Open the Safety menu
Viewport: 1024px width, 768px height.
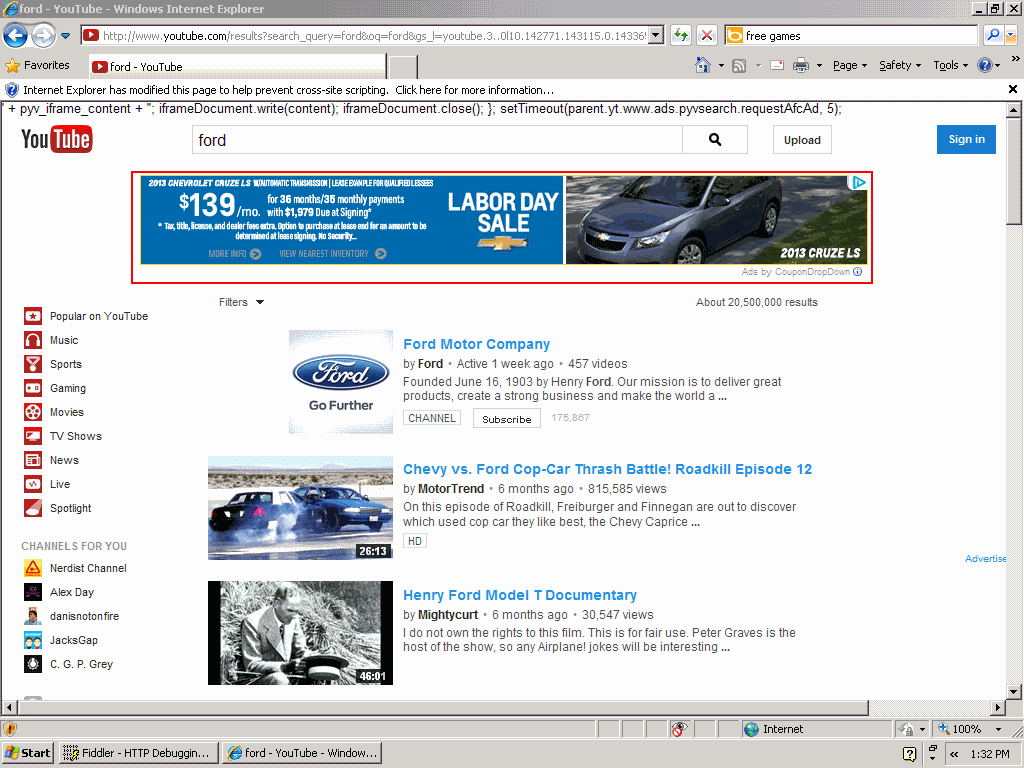[x=900, y=65]
